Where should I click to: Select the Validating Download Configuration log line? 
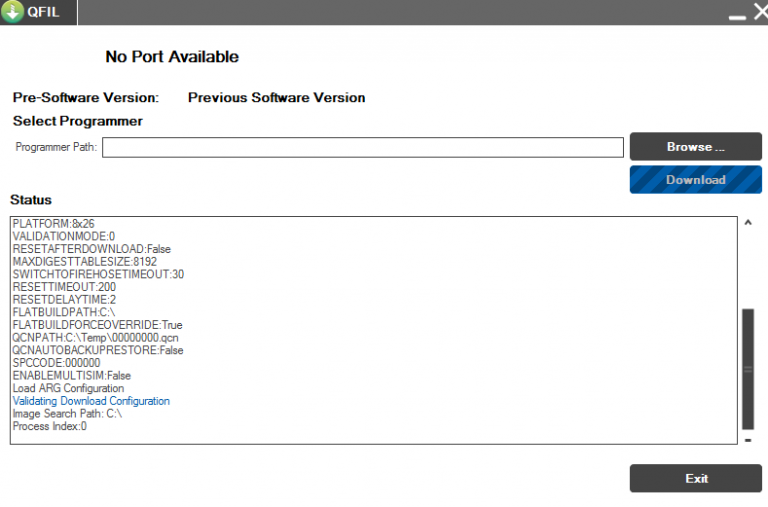pyautogui.click(x=91, y=401)
